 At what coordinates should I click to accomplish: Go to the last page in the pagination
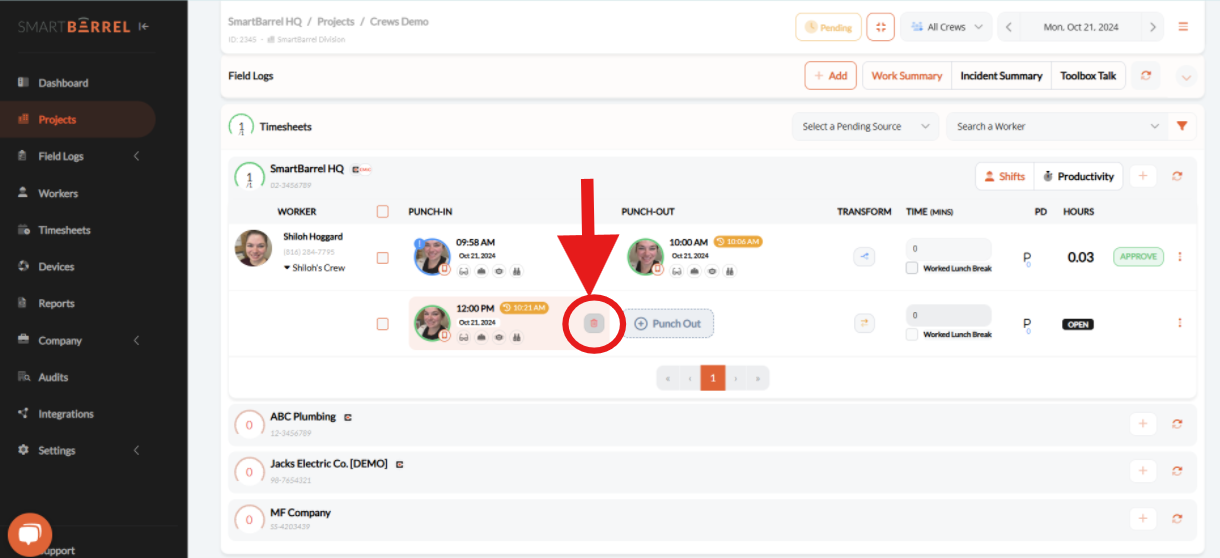[x=759, y=378]
